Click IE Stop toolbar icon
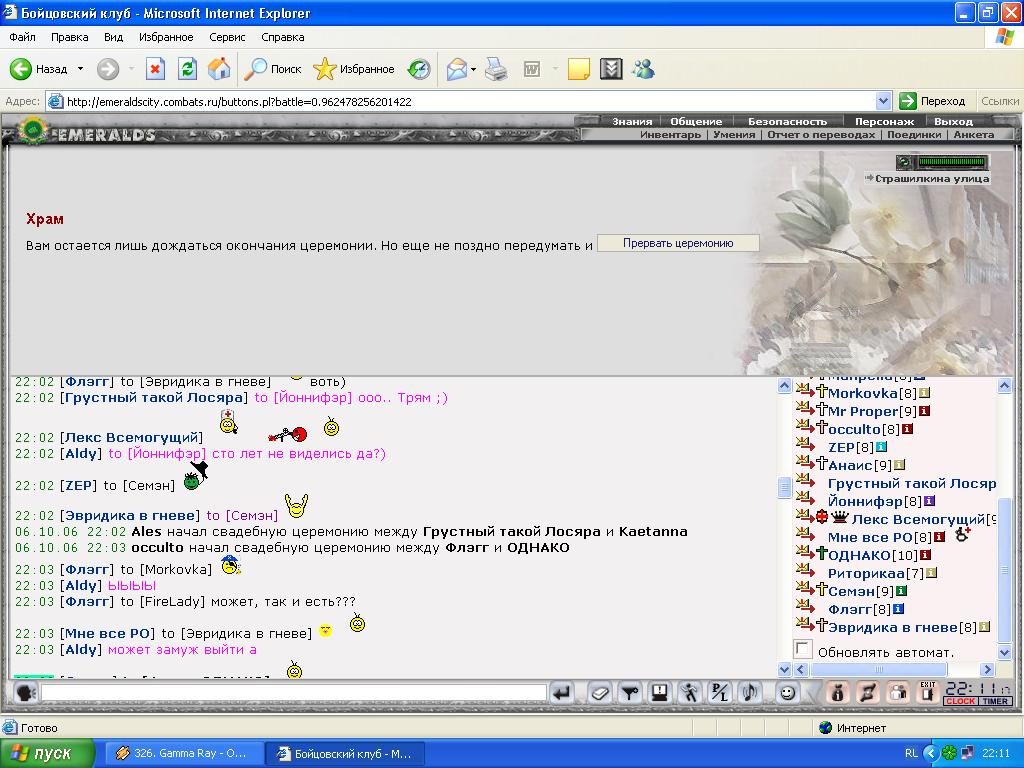Image resolution: width=1024 pixels, height=768 pixels. (155, 69)
